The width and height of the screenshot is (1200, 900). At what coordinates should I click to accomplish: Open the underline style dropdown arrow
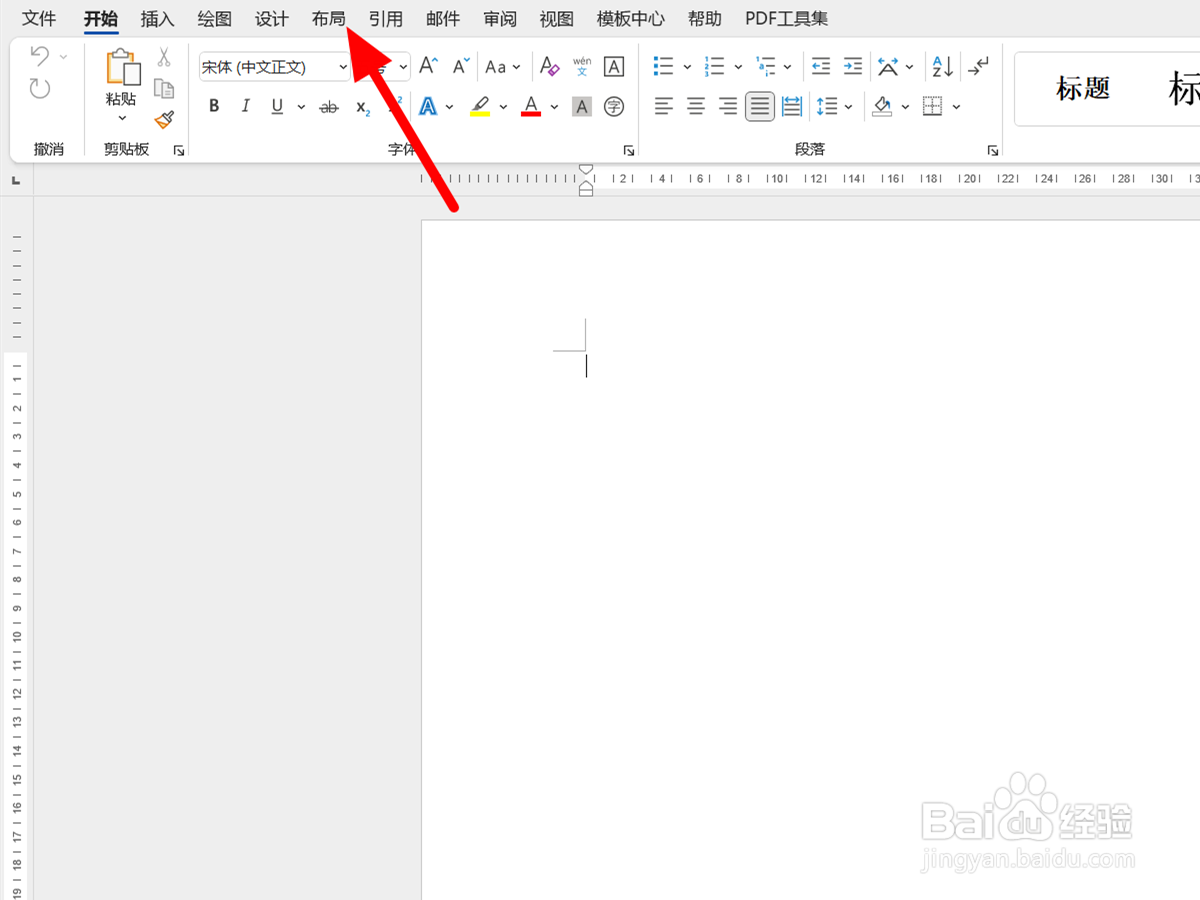coord(301,107)
